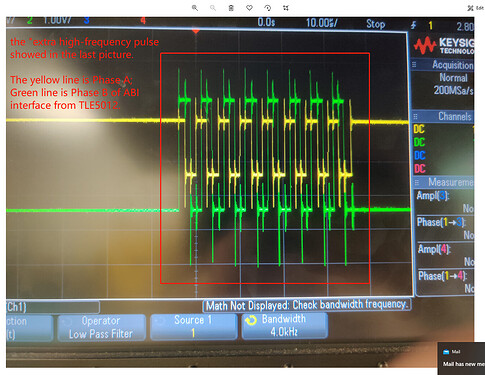This screenshot has height=375, width=485.
Task: Open the Edit option at top right
Action: tap(476, 8)
